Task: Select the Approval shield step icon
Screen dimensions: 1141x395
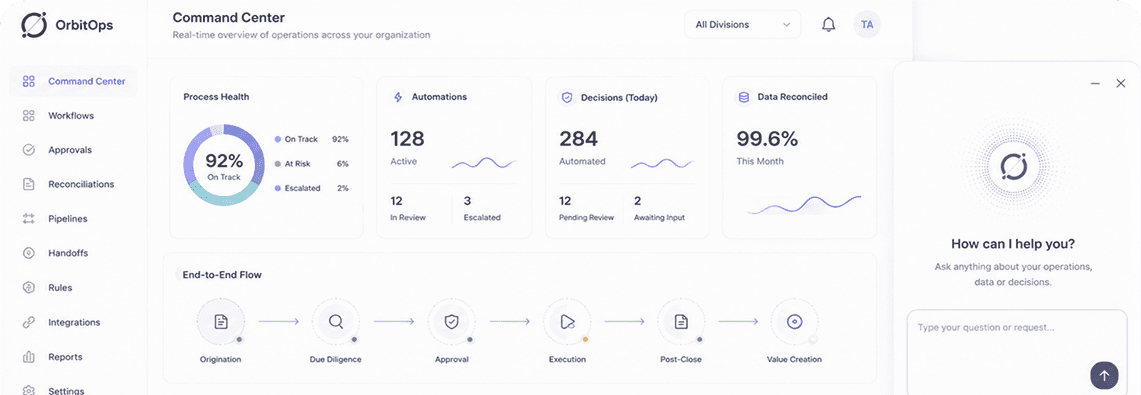Action: point(451,322)
